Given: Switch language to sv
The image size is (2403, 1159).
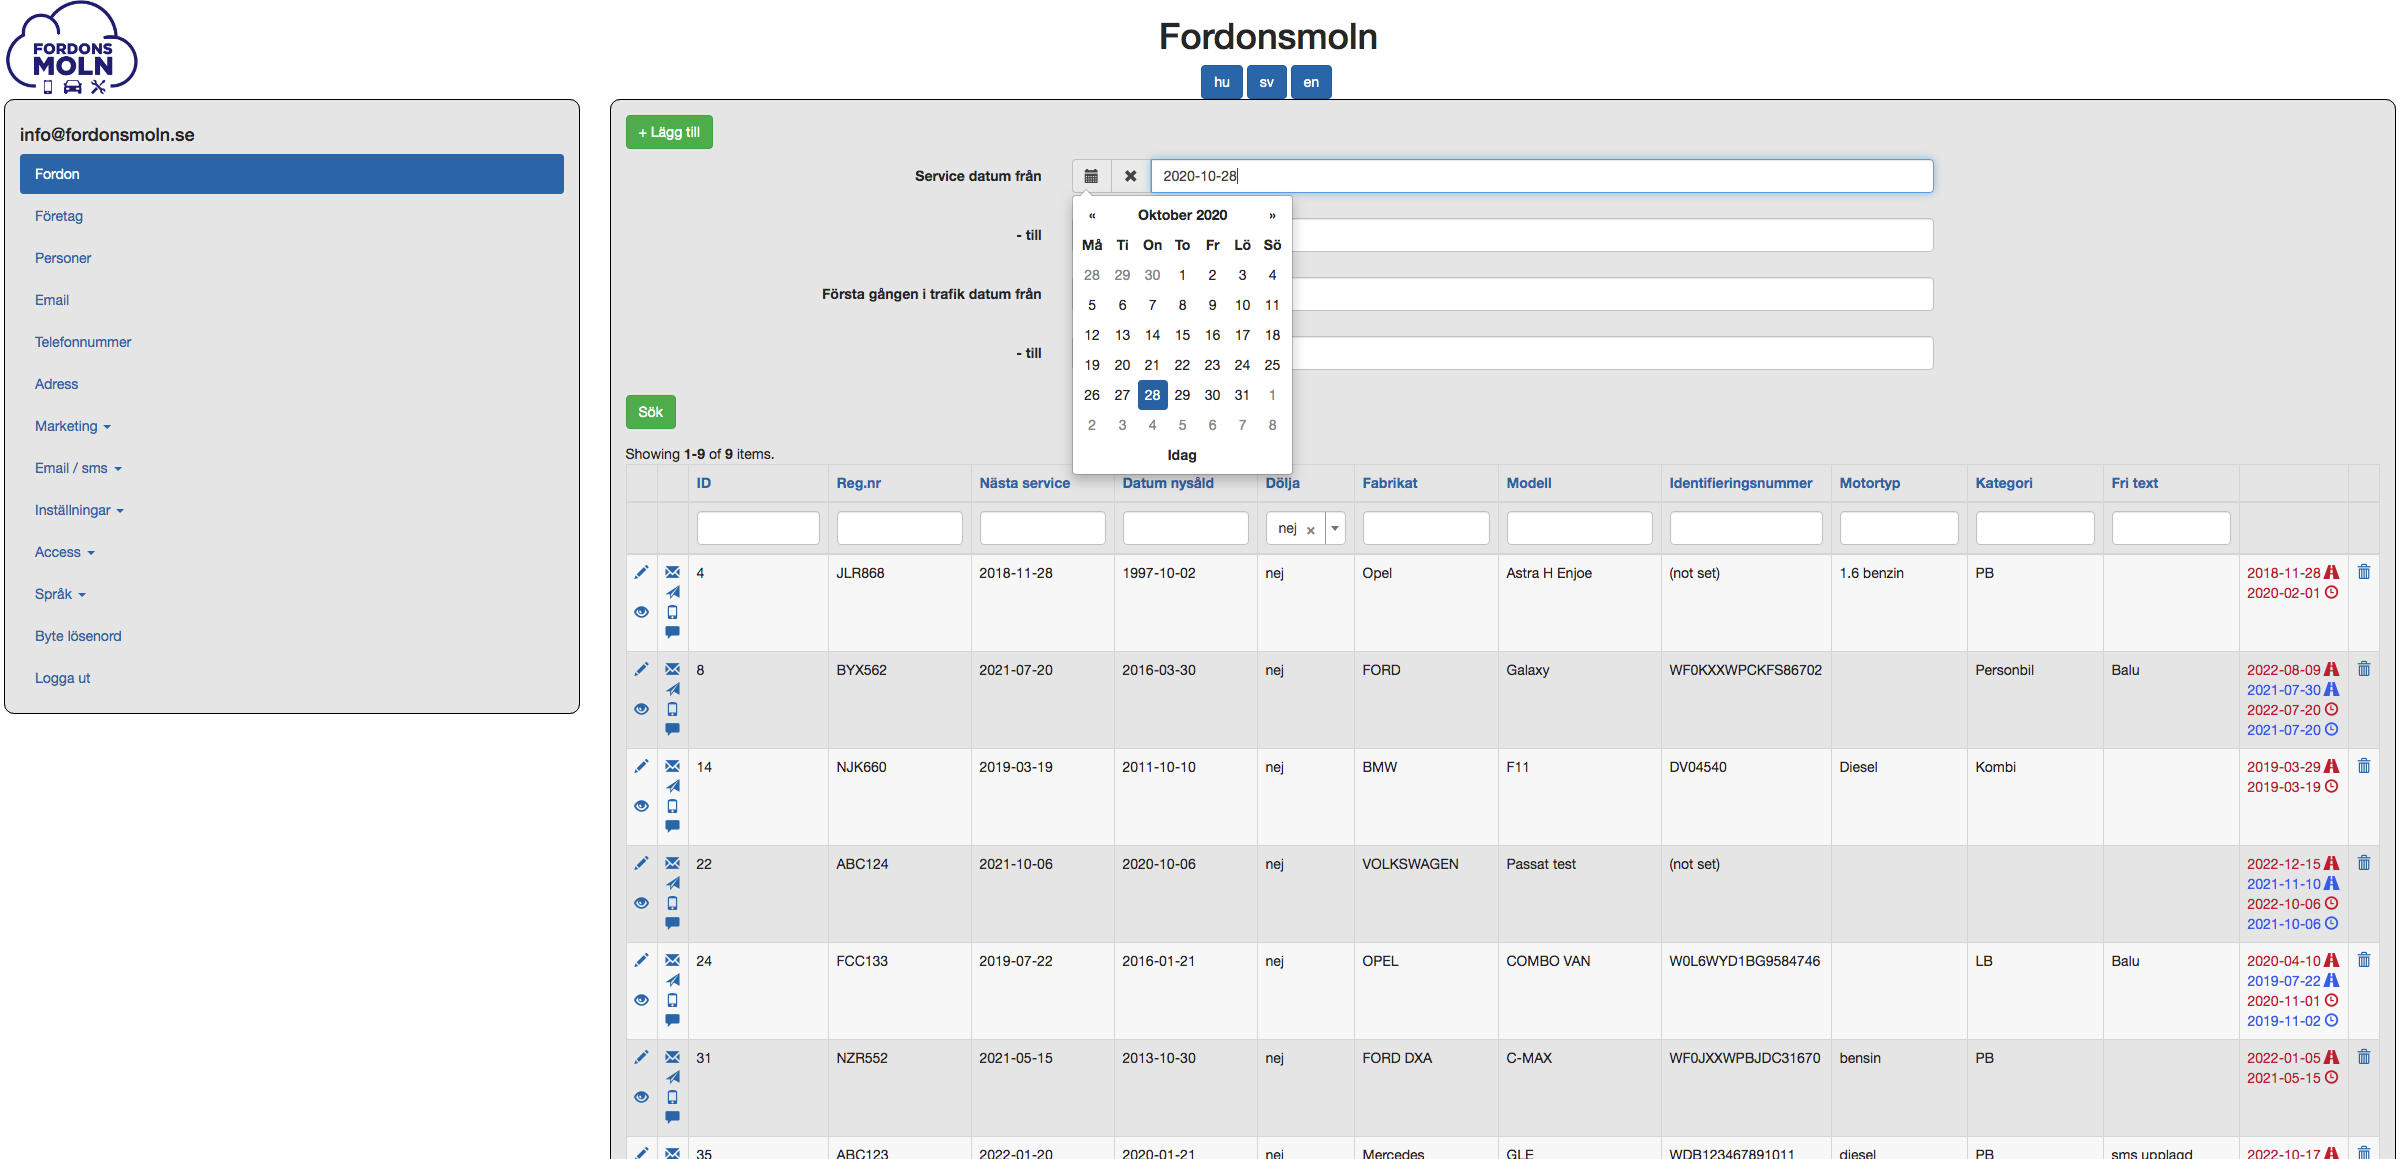Looking at the screenshot, I should pyautogui.click(x=1266, y=82).
